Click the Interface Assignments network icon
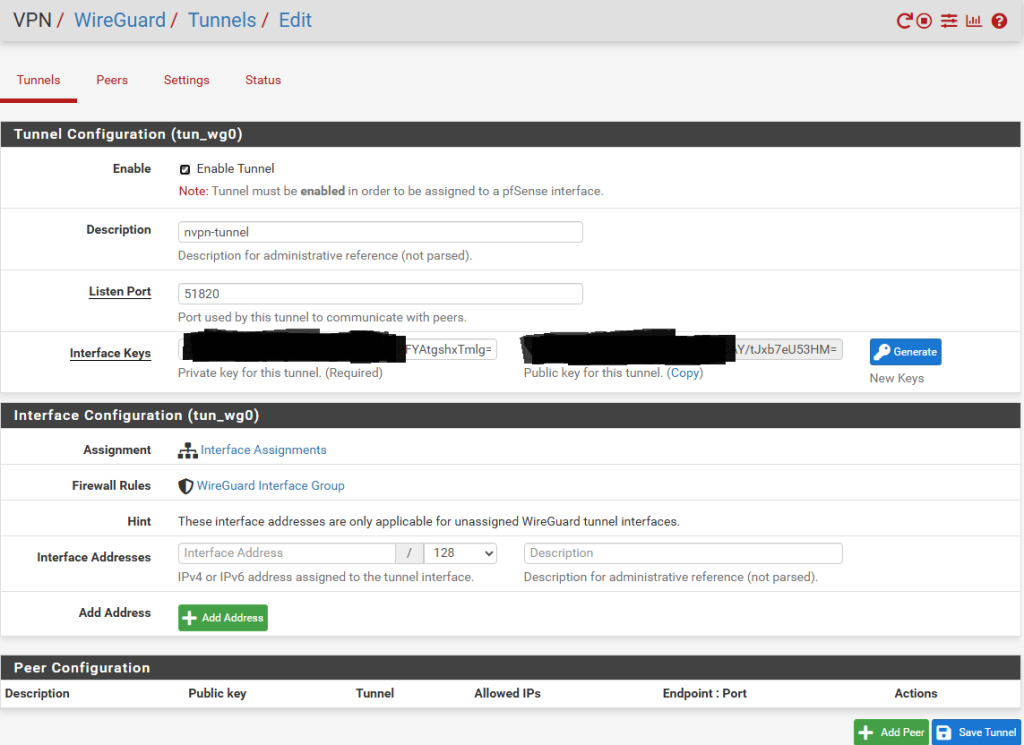 (187, 451)
